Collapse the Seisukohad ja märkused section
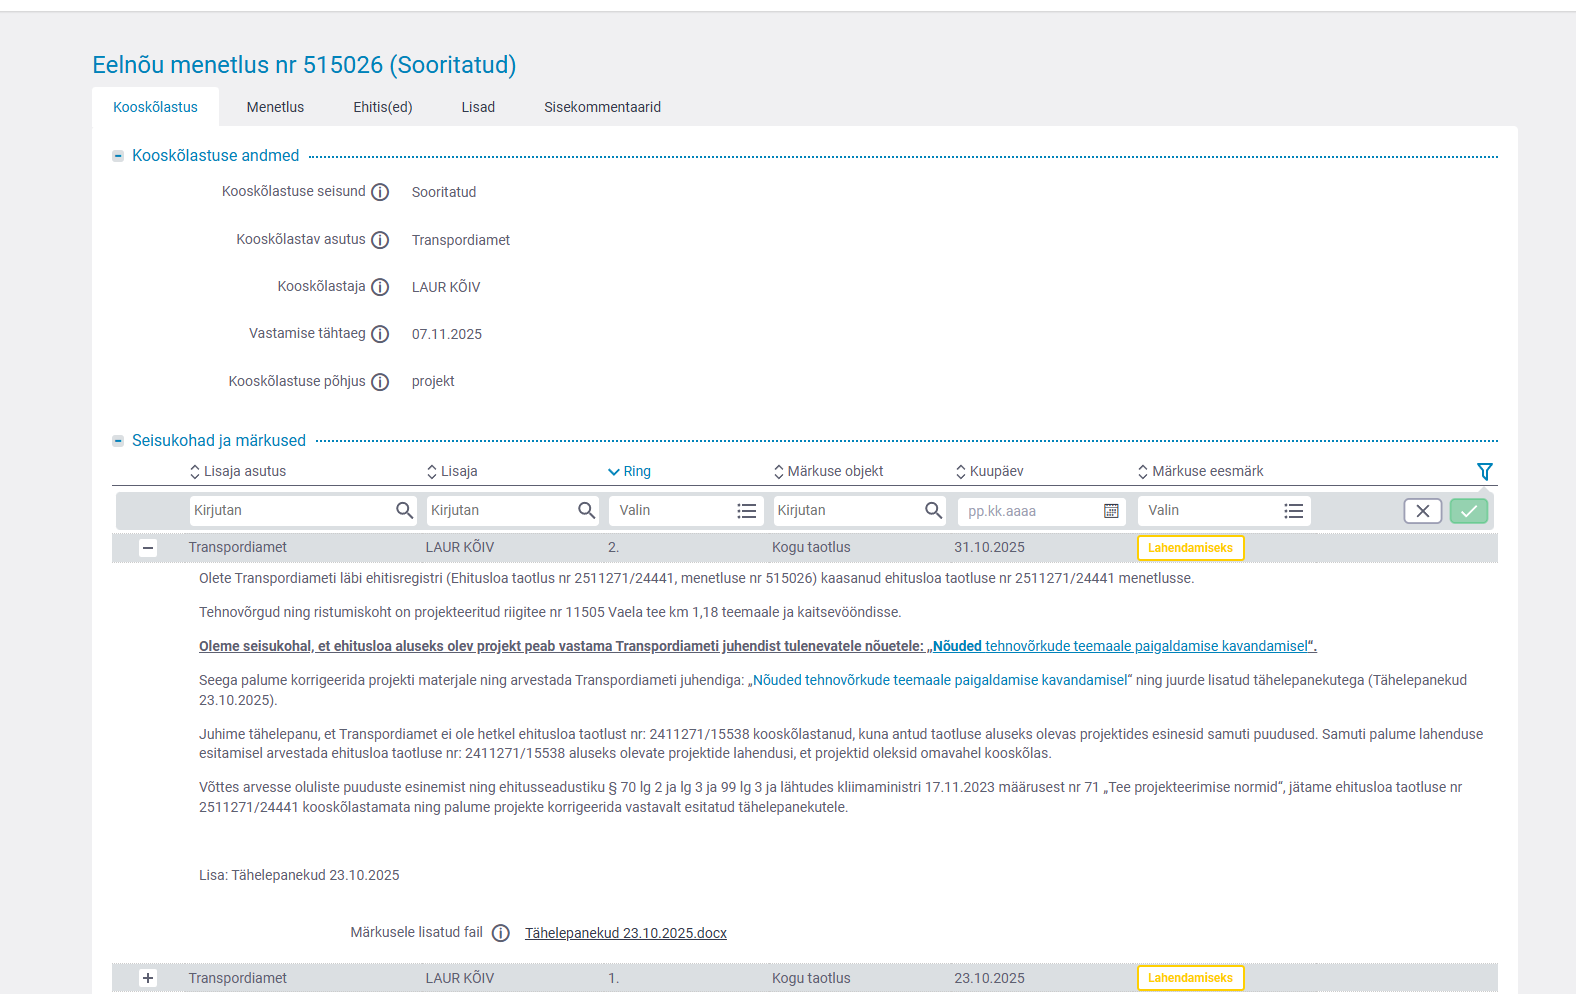 point(118,441)
